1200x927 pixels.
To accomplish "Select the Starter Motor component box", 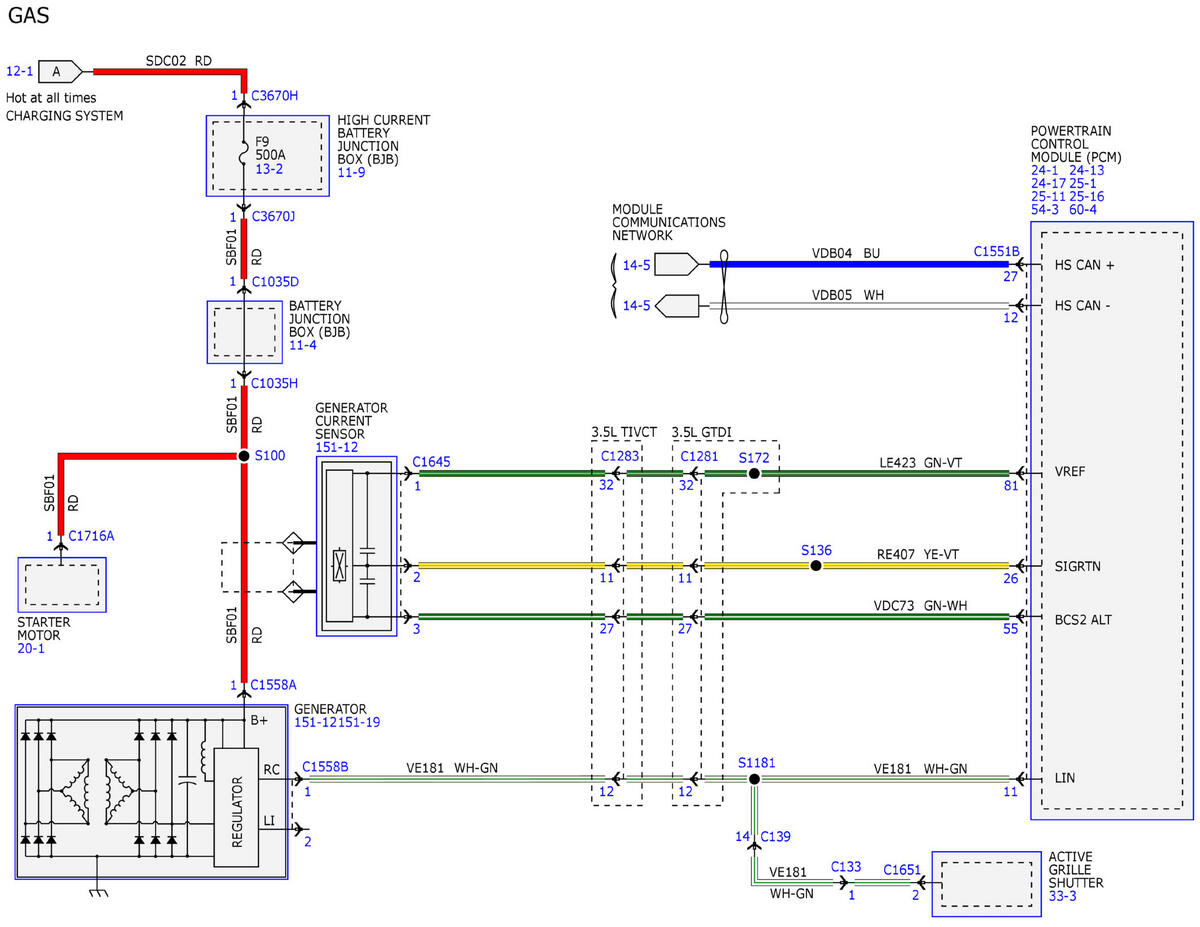I will 62,585.
